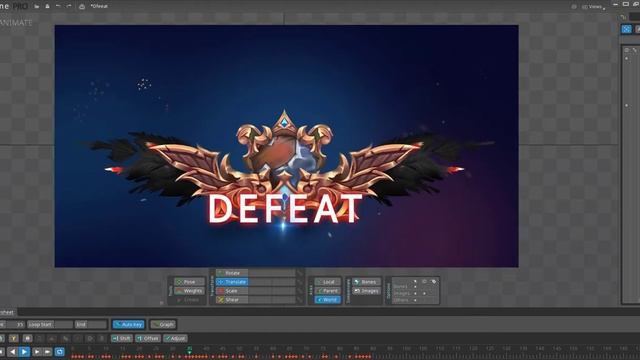Toggle Images visibility dot in Options
The image size is (640, 360).
click(x=424, y=293)
